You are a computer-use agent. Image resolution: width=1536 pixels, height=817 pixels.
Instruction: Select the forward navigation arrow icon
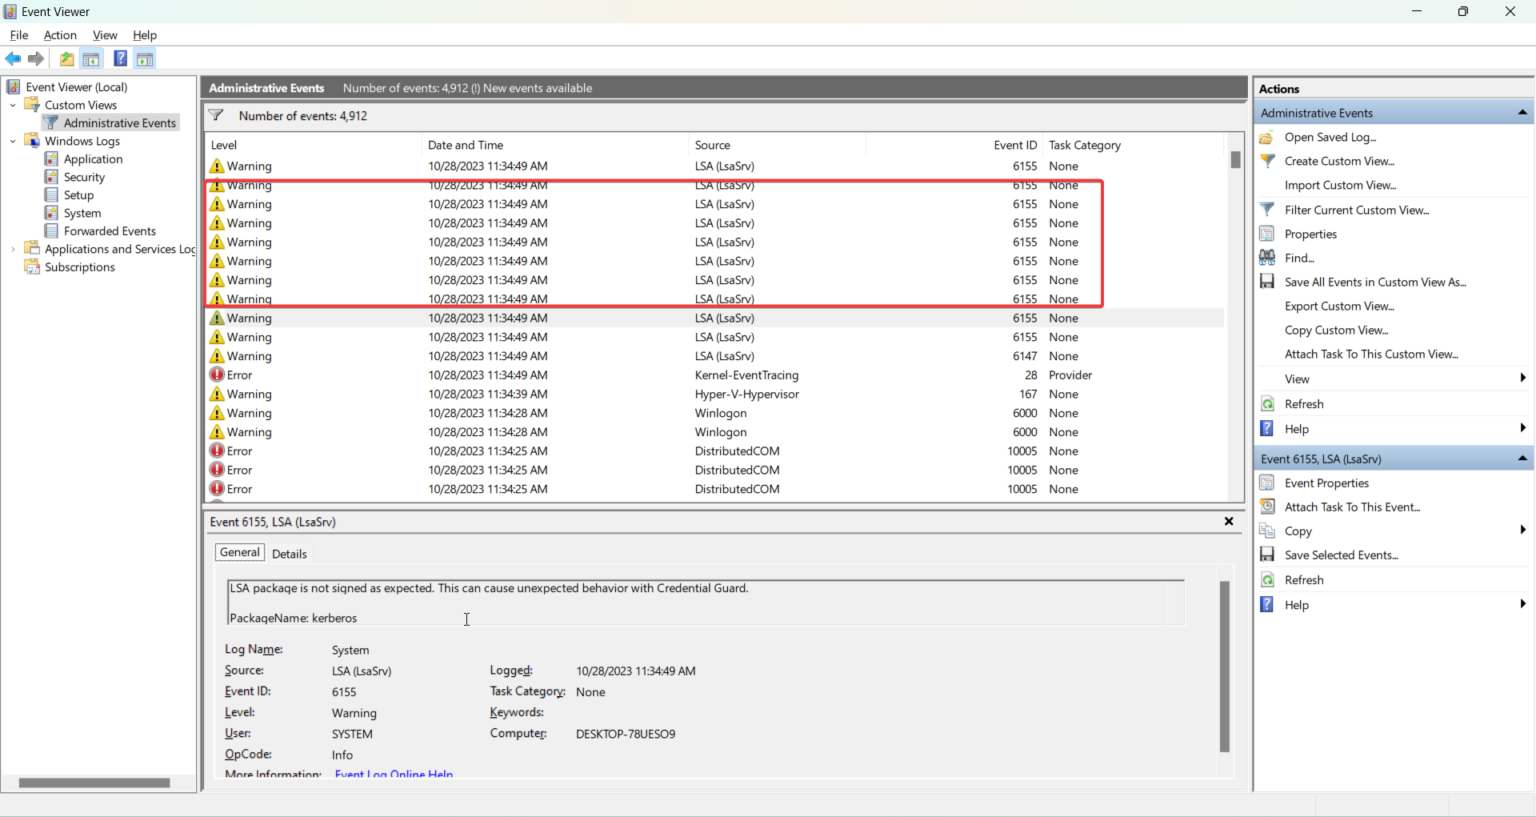(x=37, y=58)
